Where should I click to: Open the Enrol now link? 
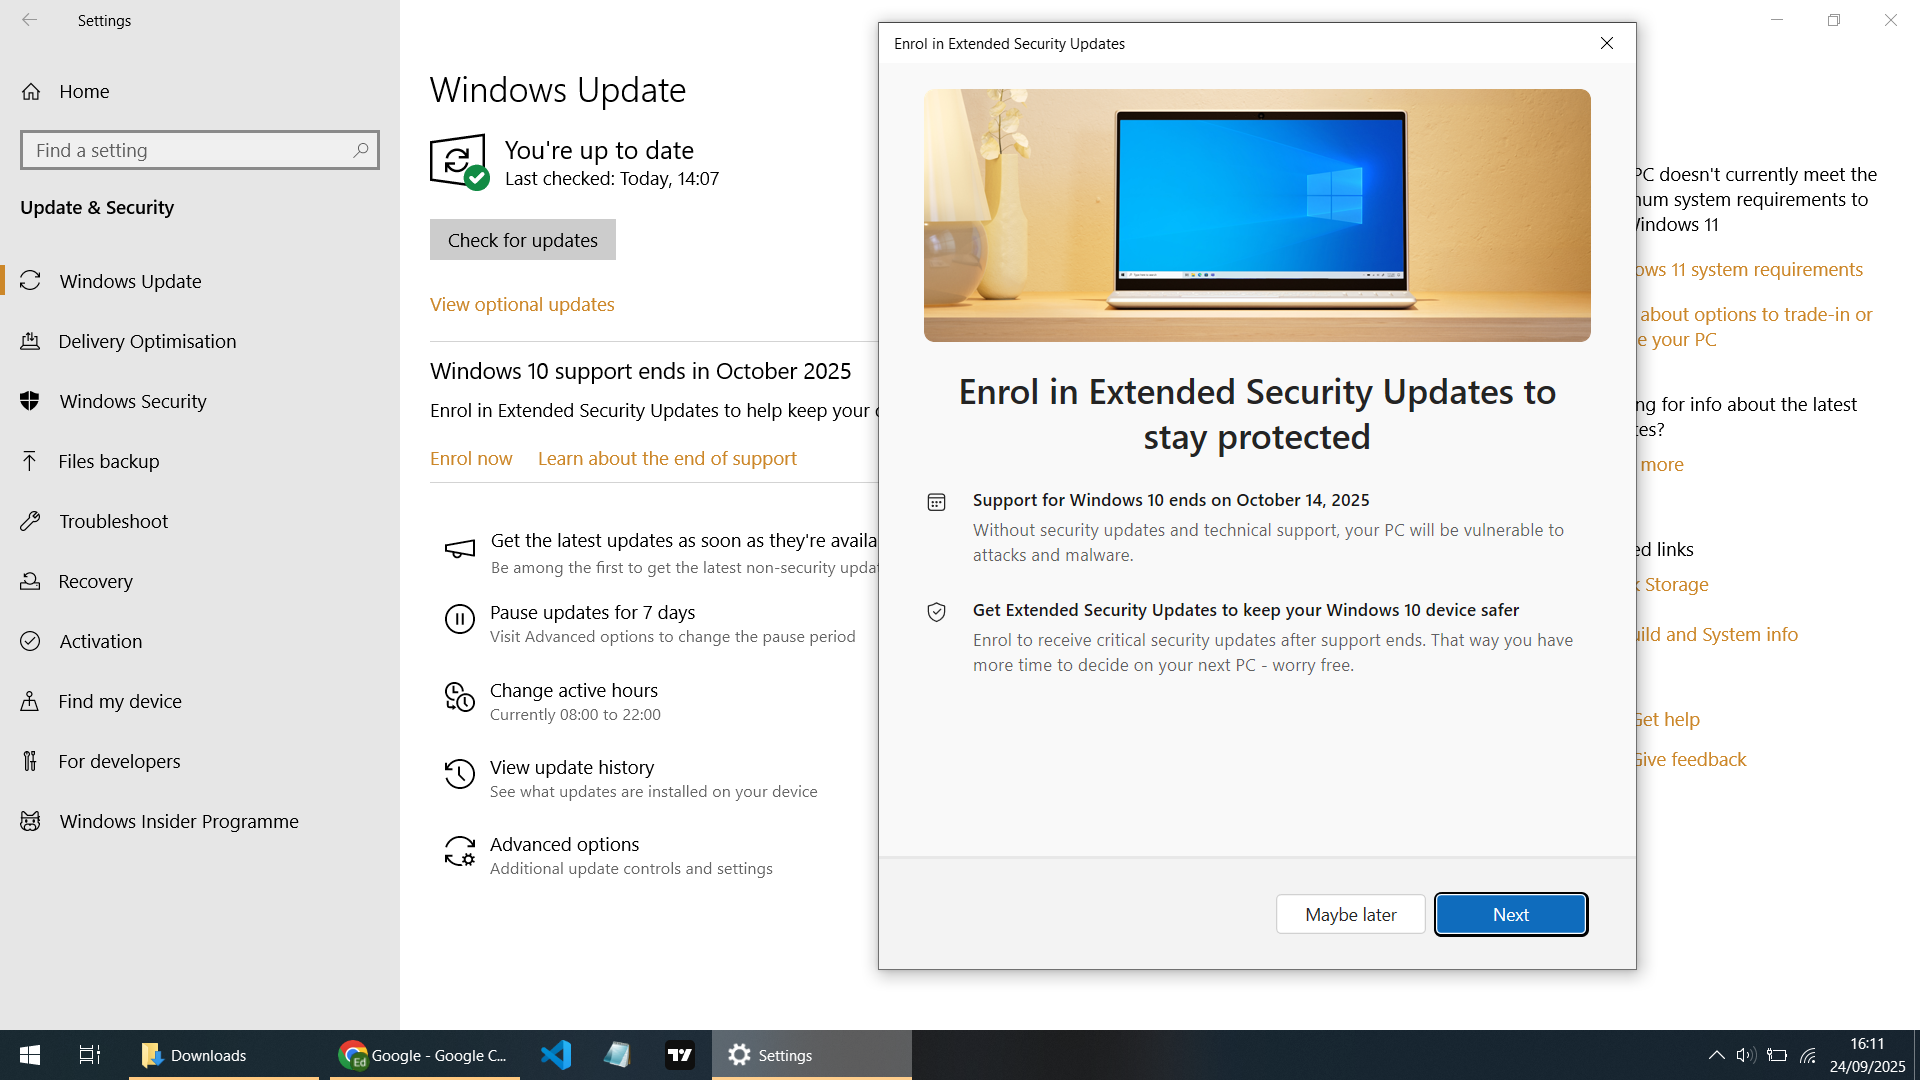[470, 458]
